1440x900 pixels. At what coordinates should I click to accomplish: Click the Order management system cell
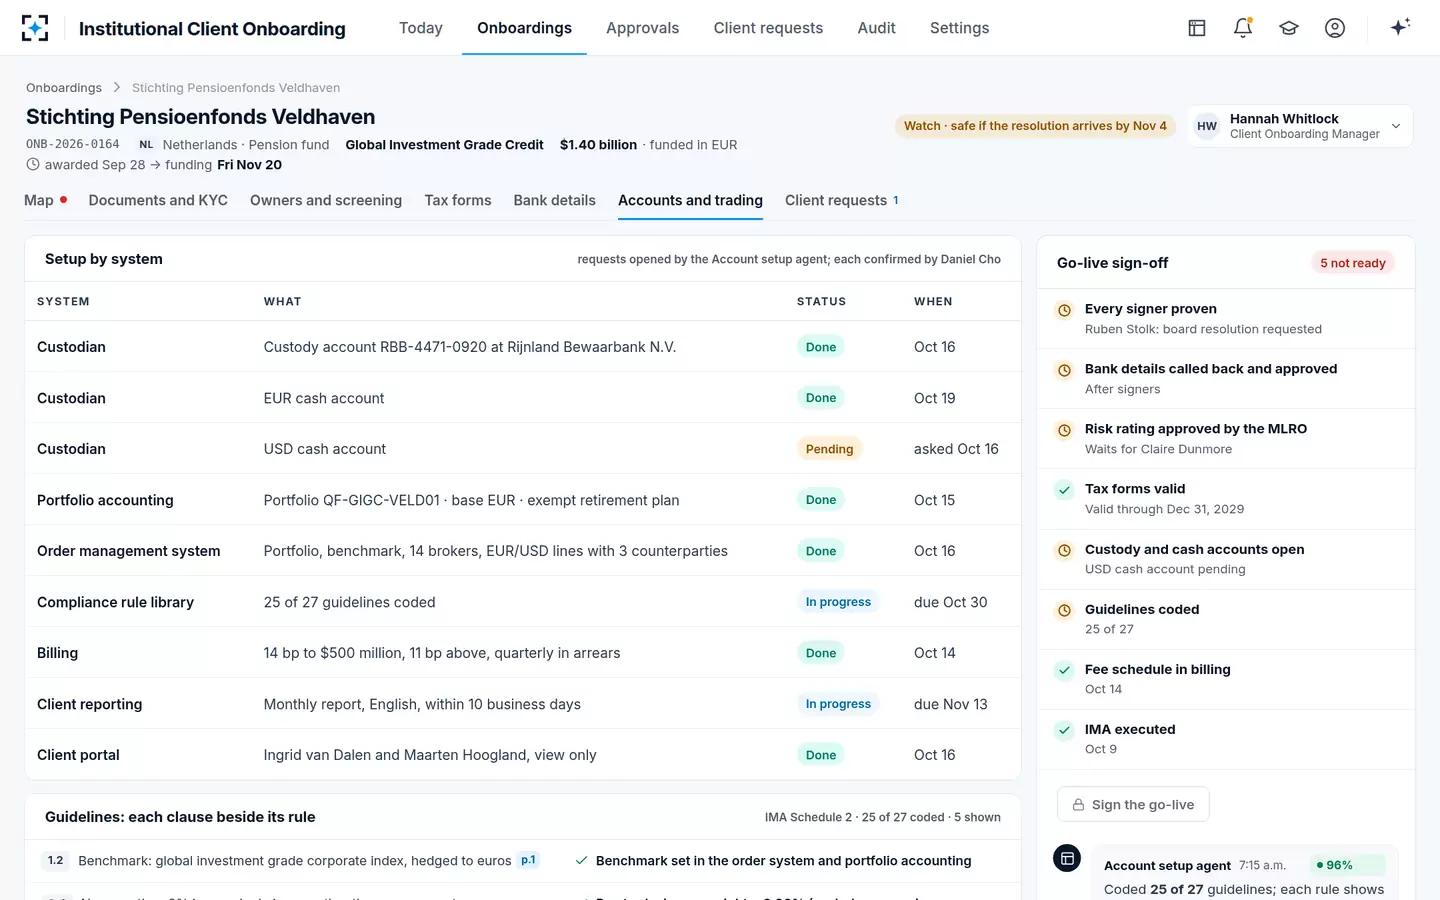(129, 551)
